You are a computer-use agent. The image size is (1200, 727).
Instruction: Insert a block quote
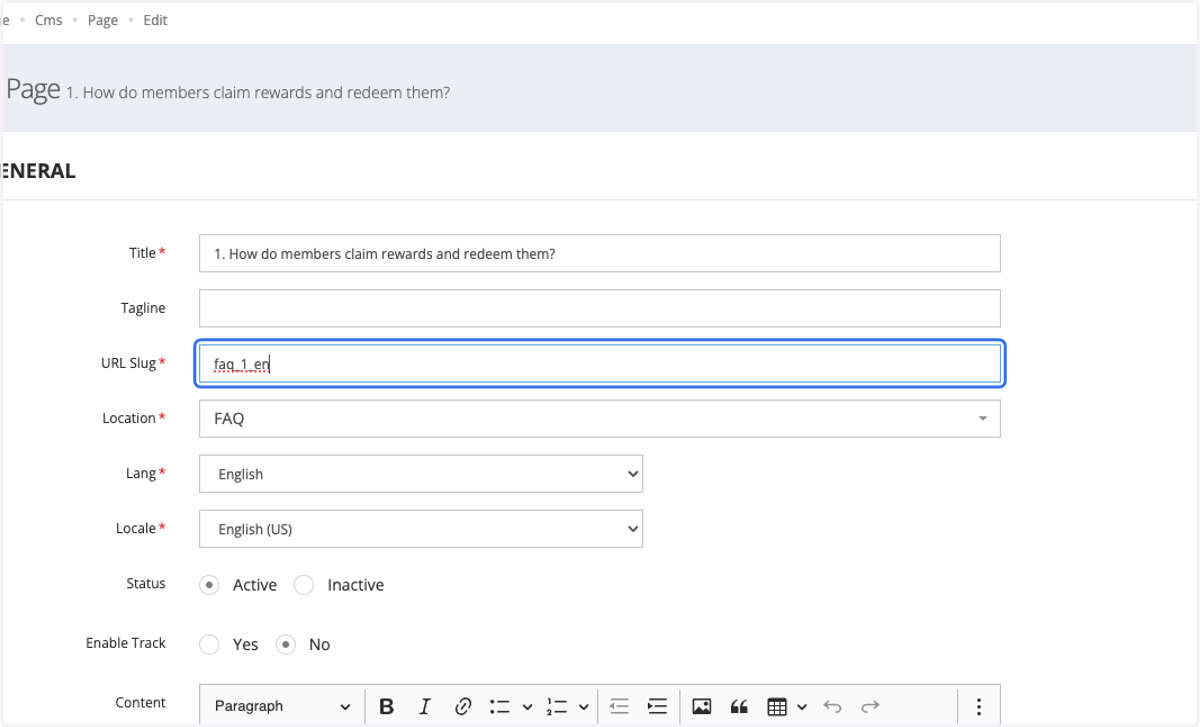pyautogui.click(x=739, y=707)
